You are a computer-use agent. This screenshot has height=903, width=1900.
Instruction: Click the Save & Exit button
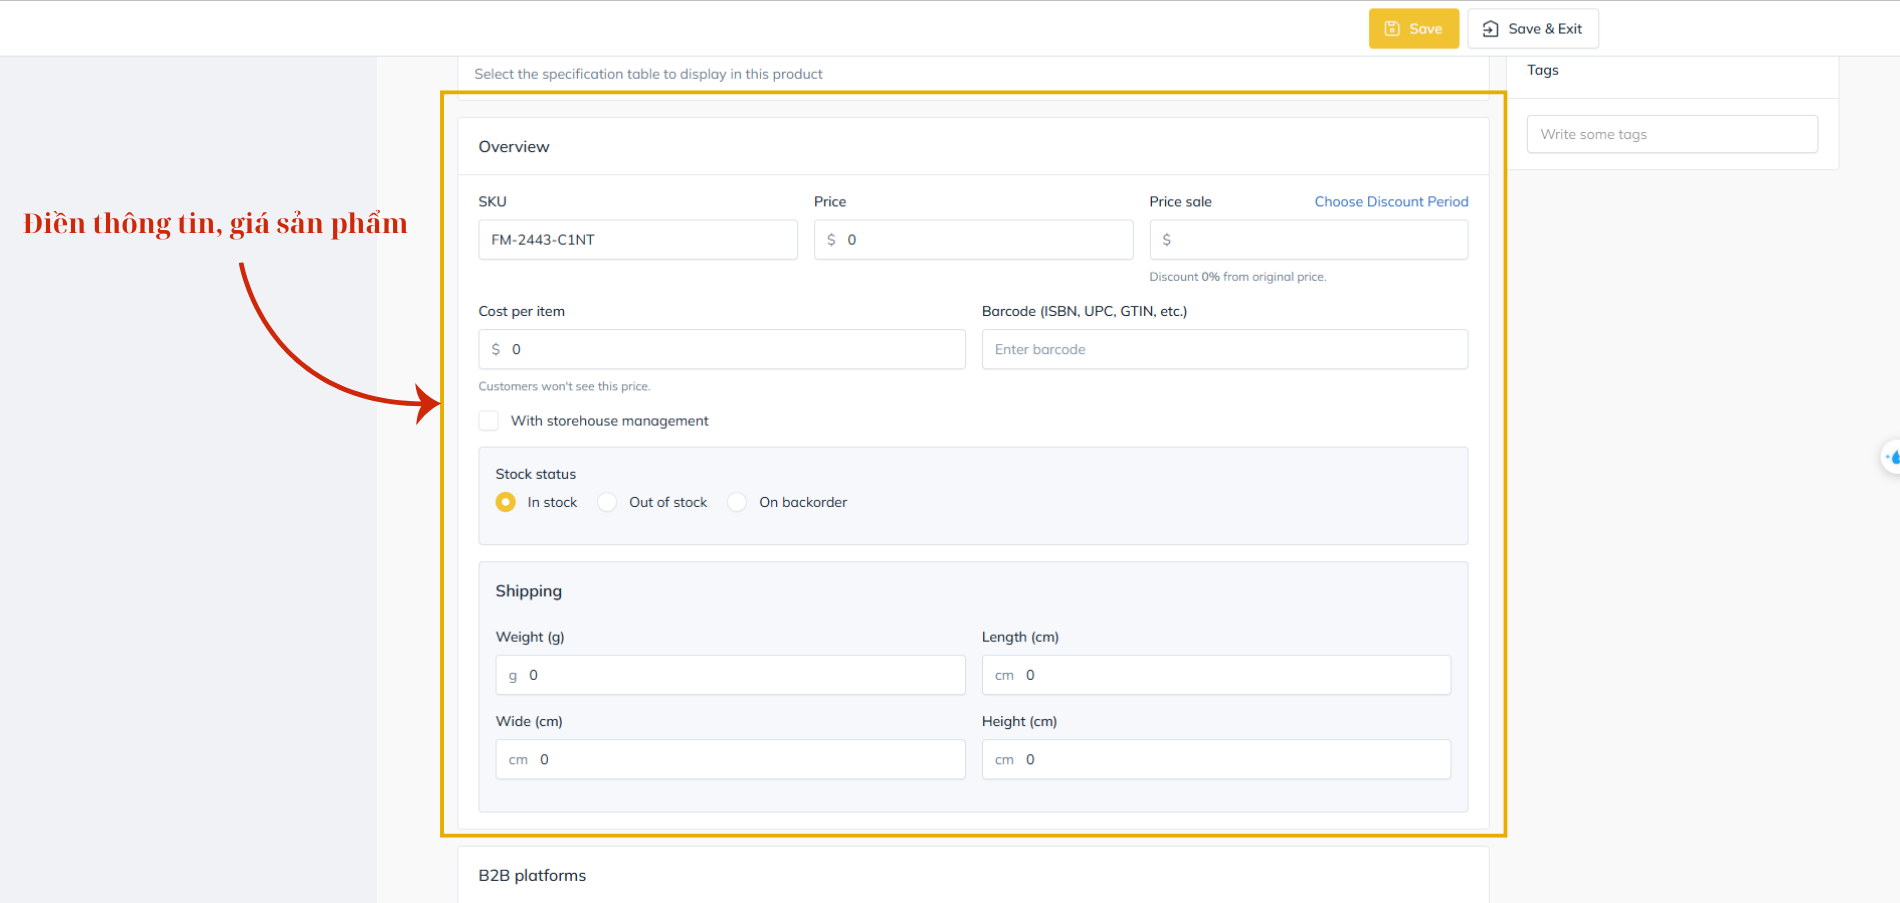pyautogui.click(x=1532, y=29)
